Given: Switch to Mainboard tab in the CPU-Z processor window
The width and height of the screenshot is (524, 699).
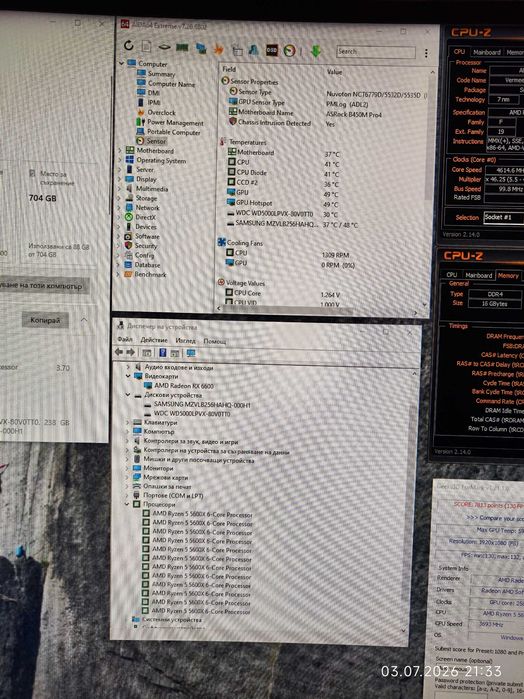Looking at the screenshot, I should tap(487, 52).
